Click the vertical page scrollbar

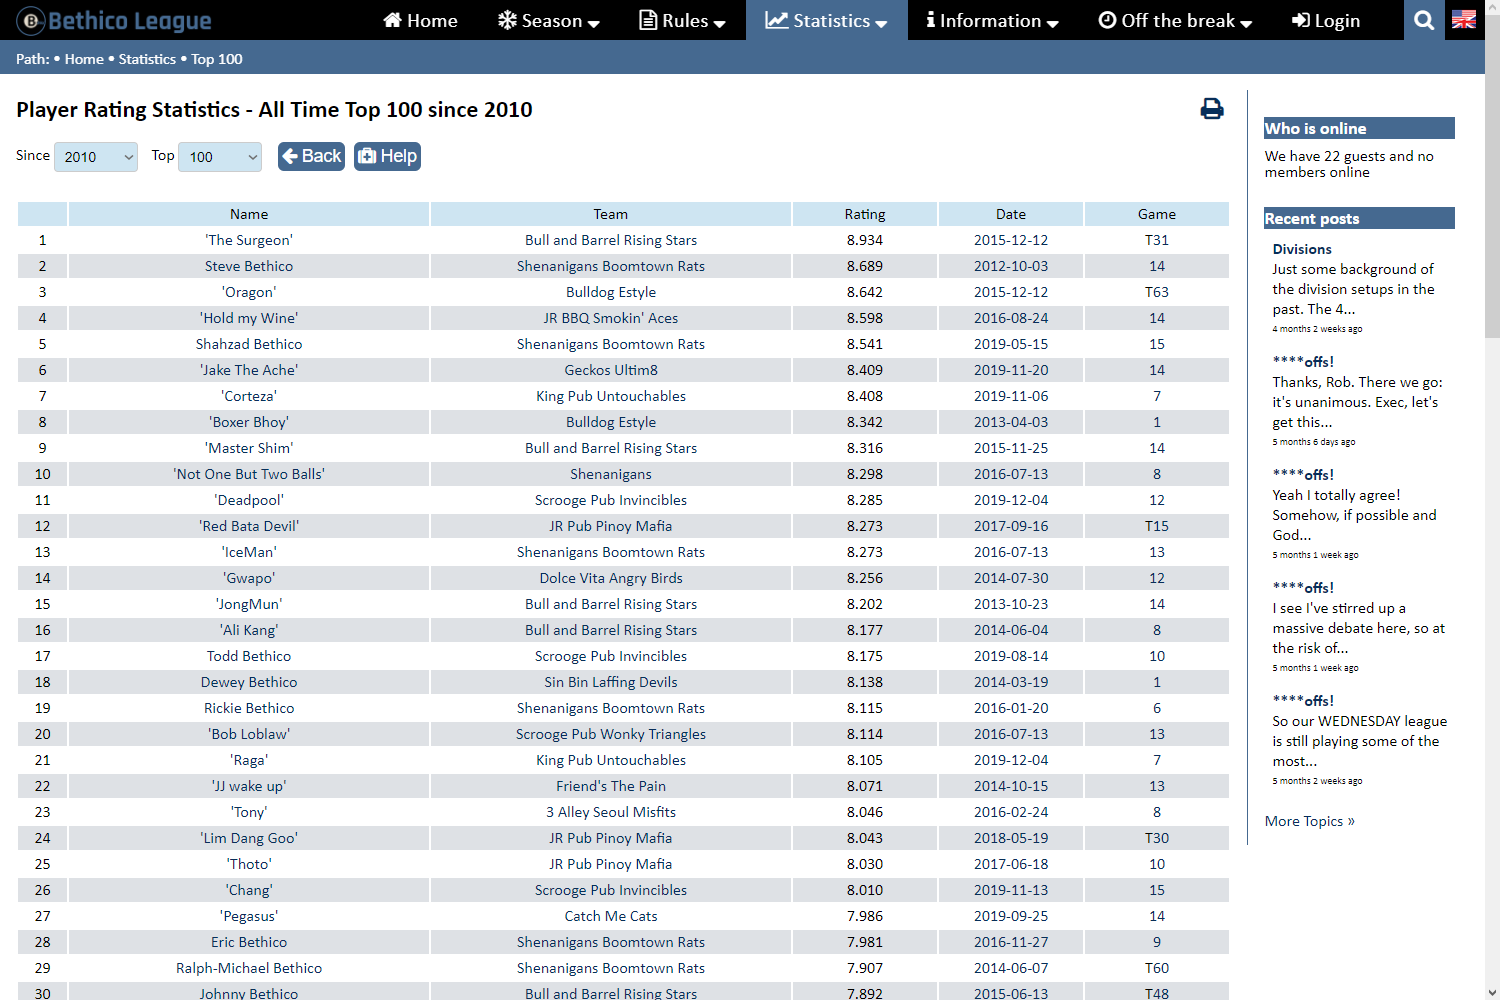1492,500
